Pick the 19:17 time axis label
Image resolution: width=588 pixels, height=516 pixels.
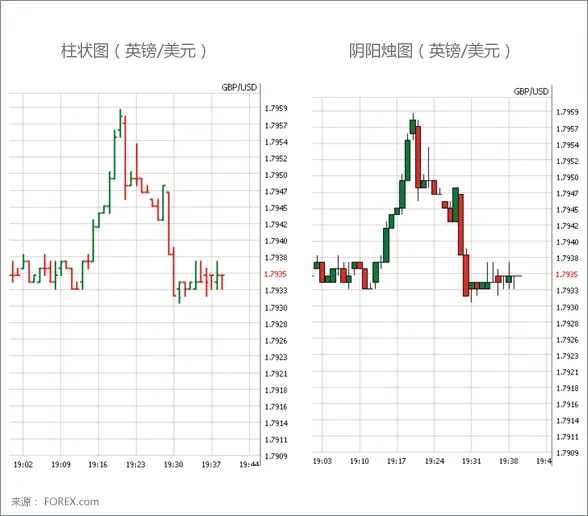396,461
